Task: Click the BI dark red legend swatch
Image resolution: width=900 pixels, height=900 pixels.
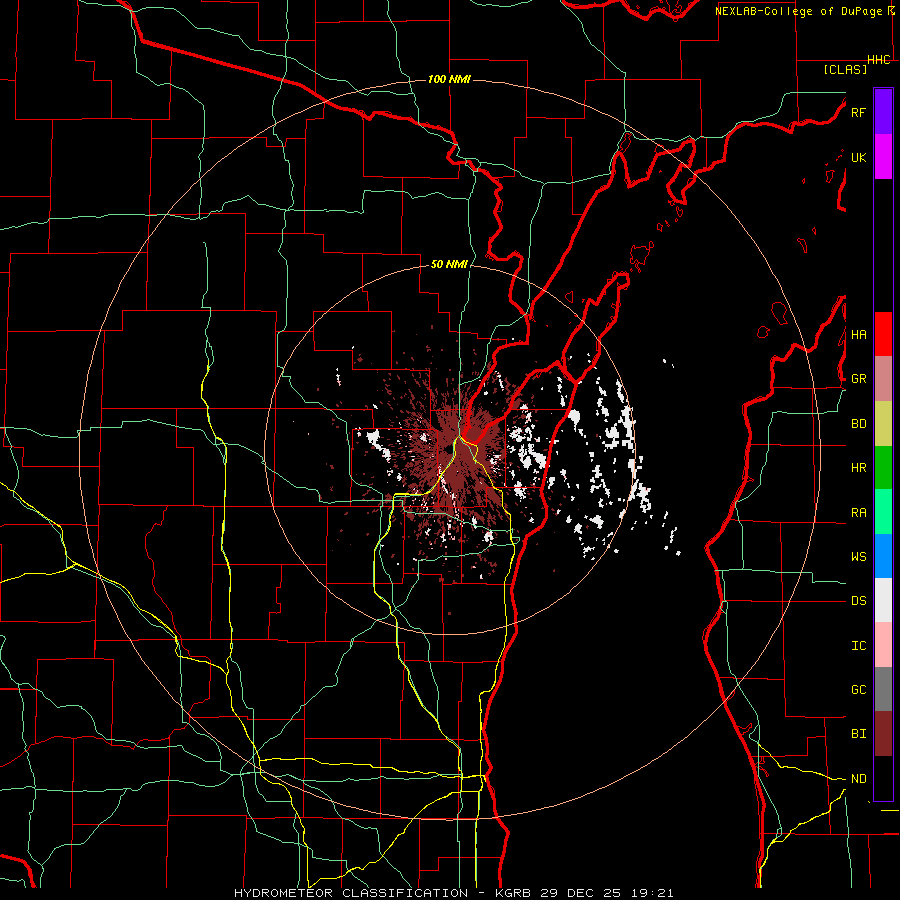Action: pos(883,734)
